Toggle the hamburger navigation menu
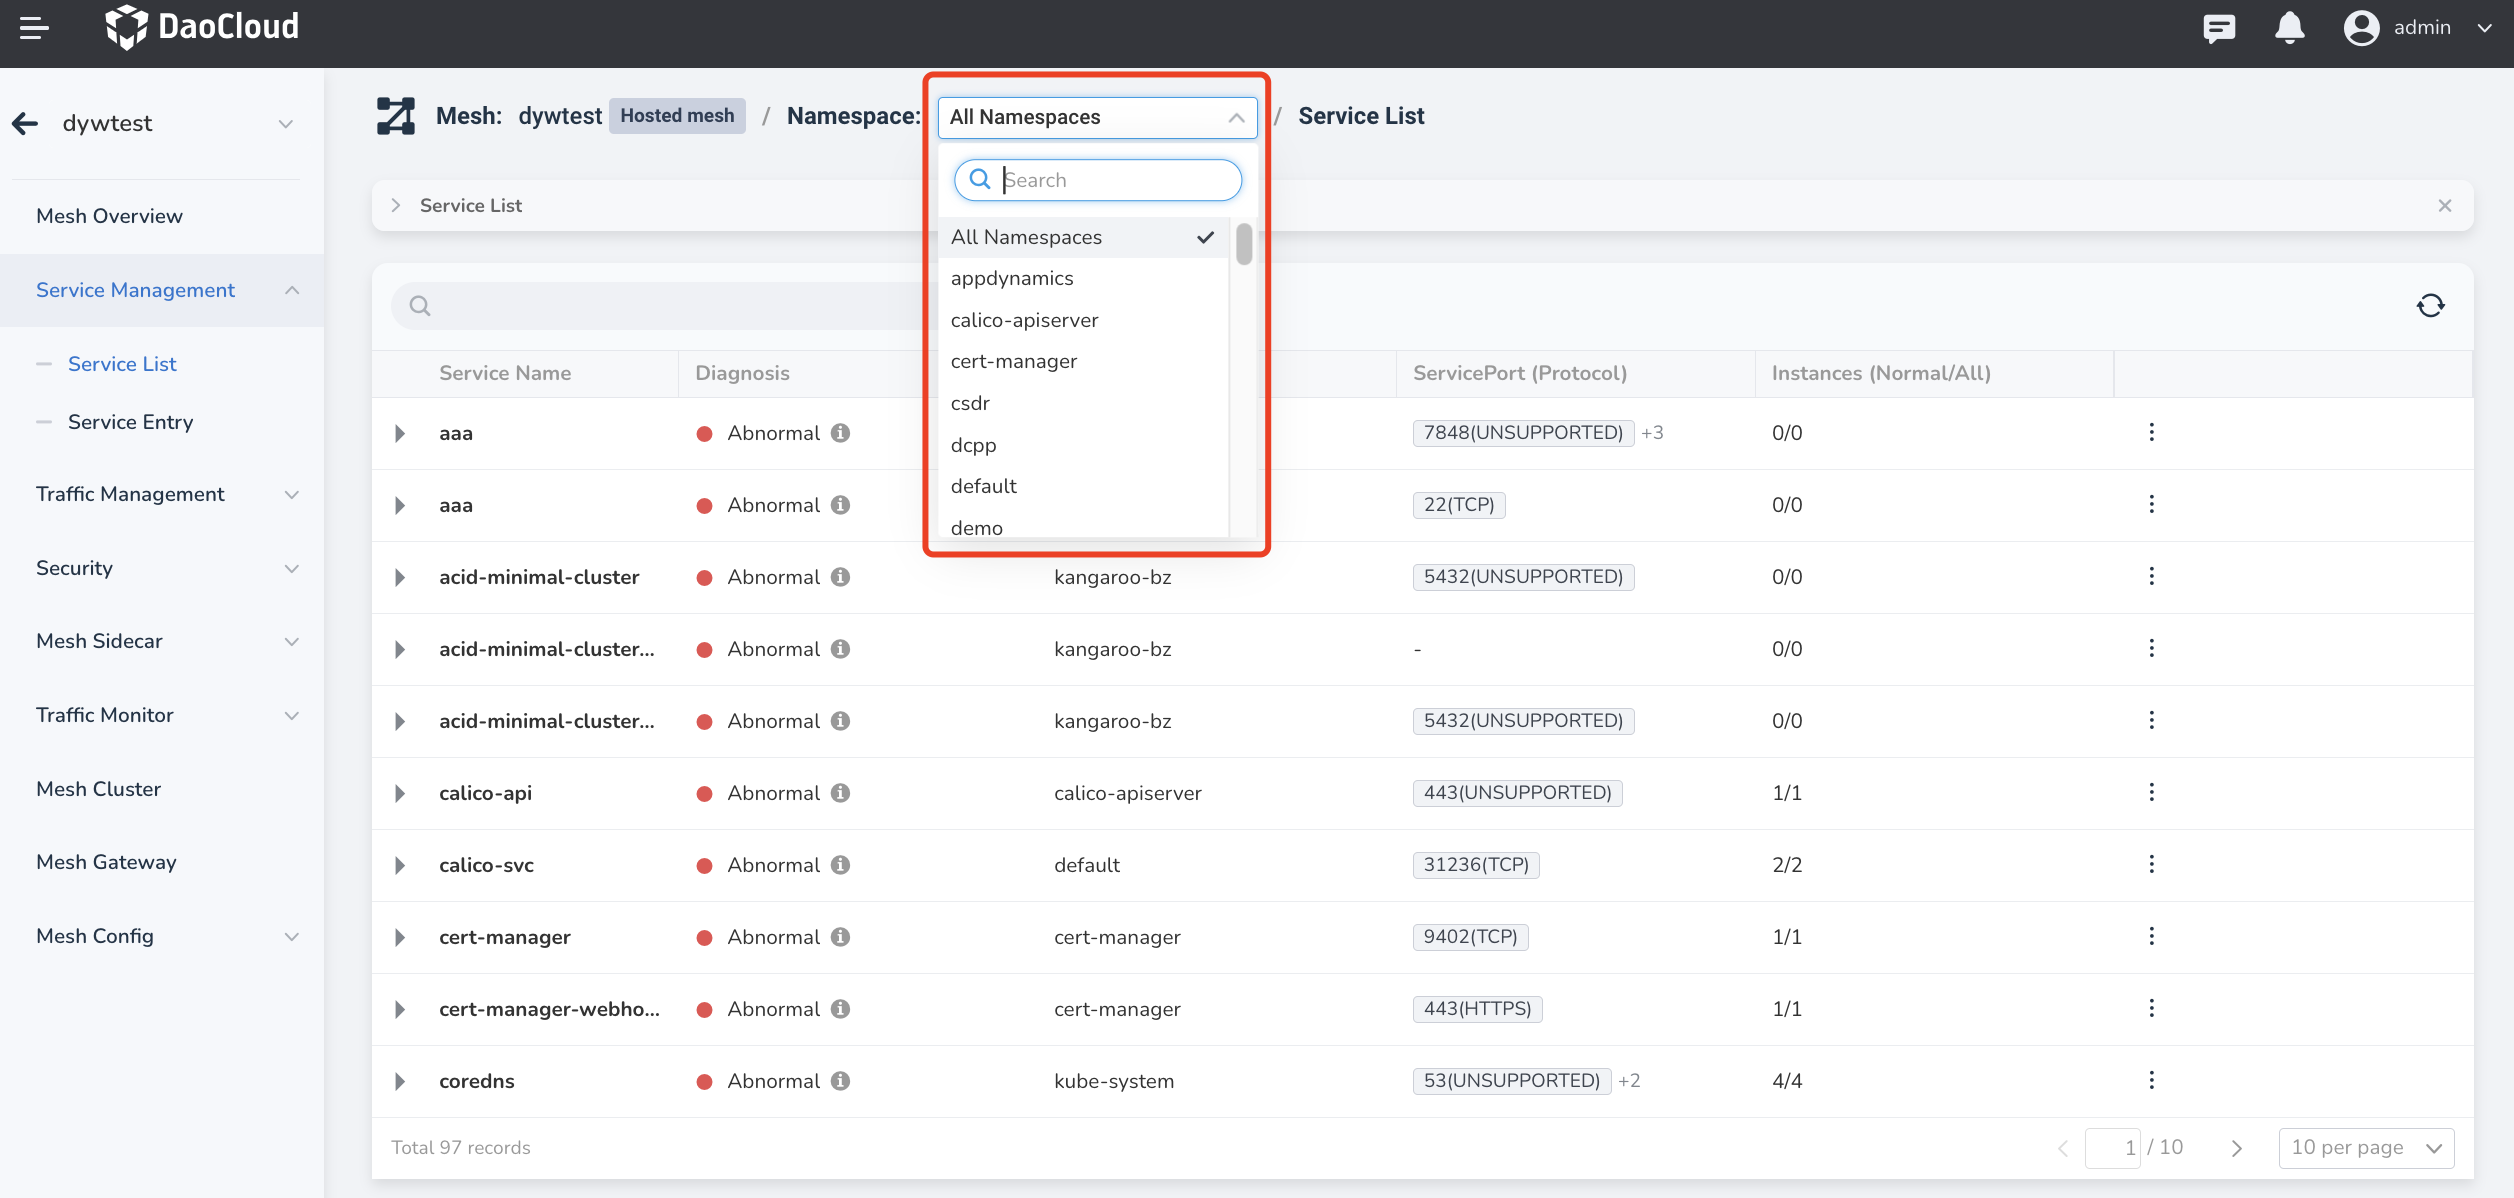 [34, 28]
